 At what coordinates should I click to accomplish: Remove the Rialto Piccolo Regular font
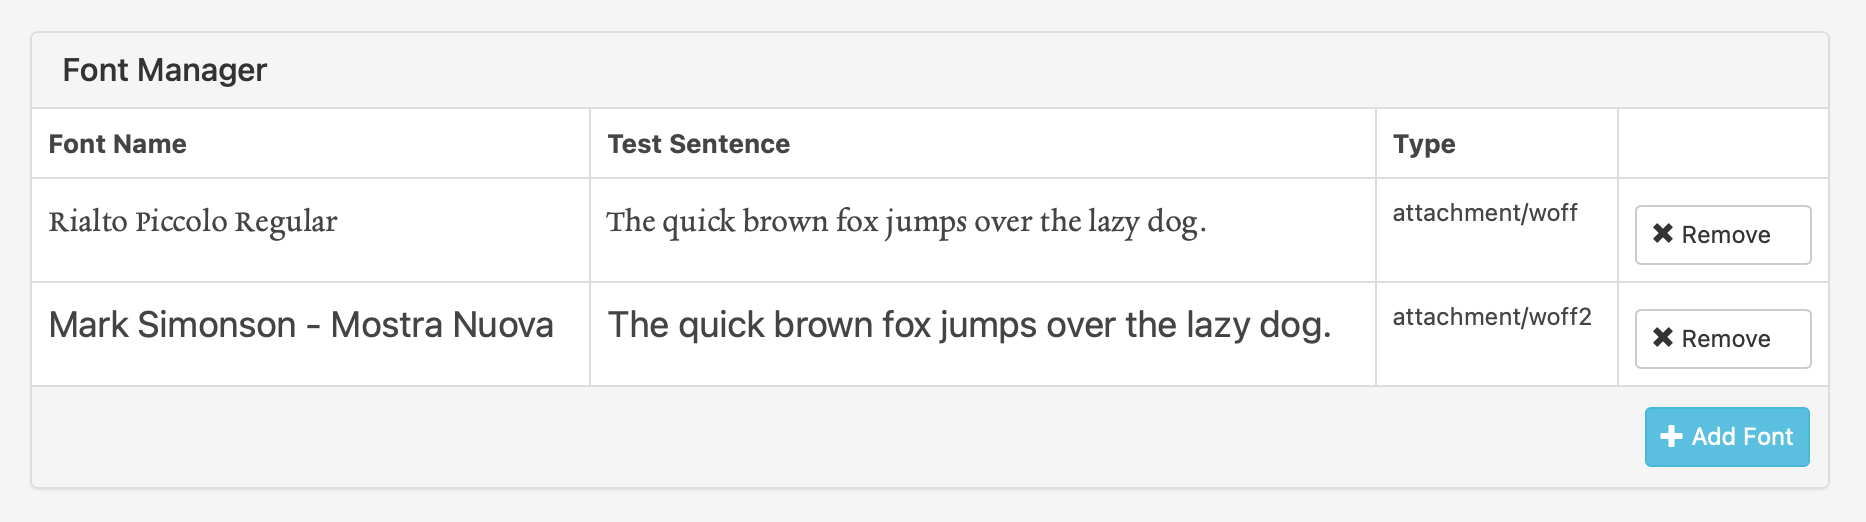tap(1722, 235)
